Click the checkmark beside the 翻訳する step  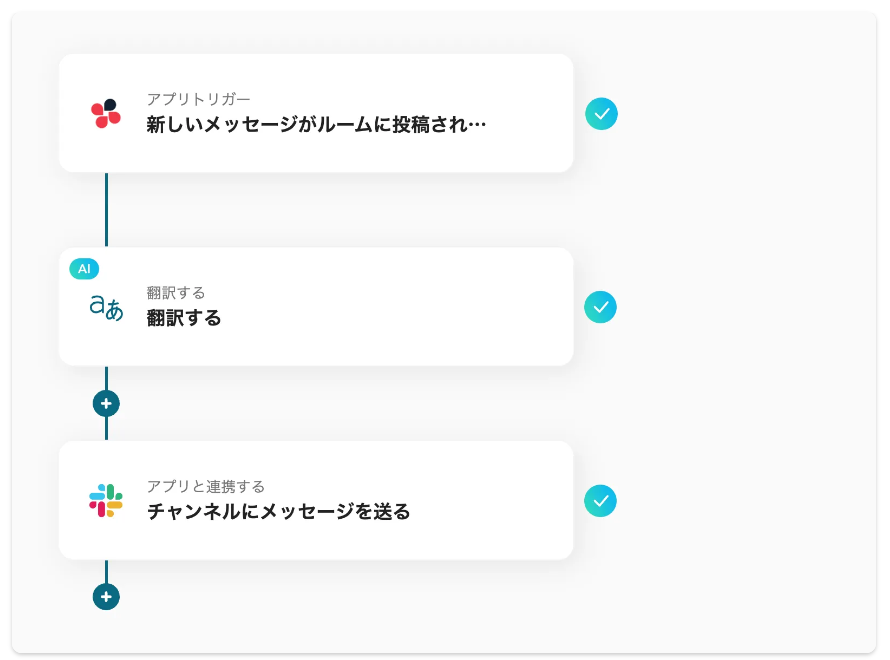[601, 307]
